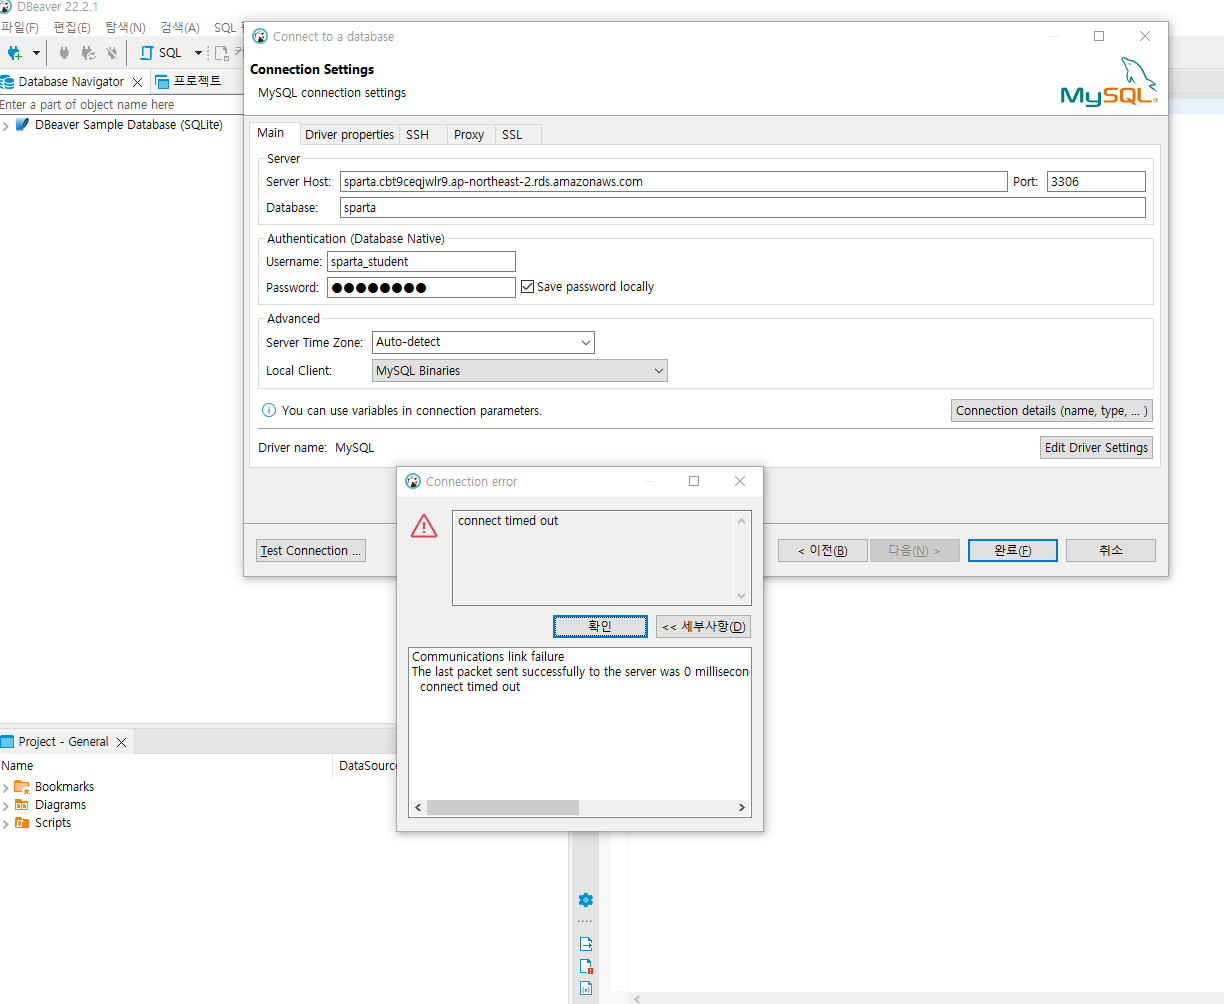Select the DBeaver Sample Database SQLite icon
The image size is (1224, 1004).
(x=22, y=125)
